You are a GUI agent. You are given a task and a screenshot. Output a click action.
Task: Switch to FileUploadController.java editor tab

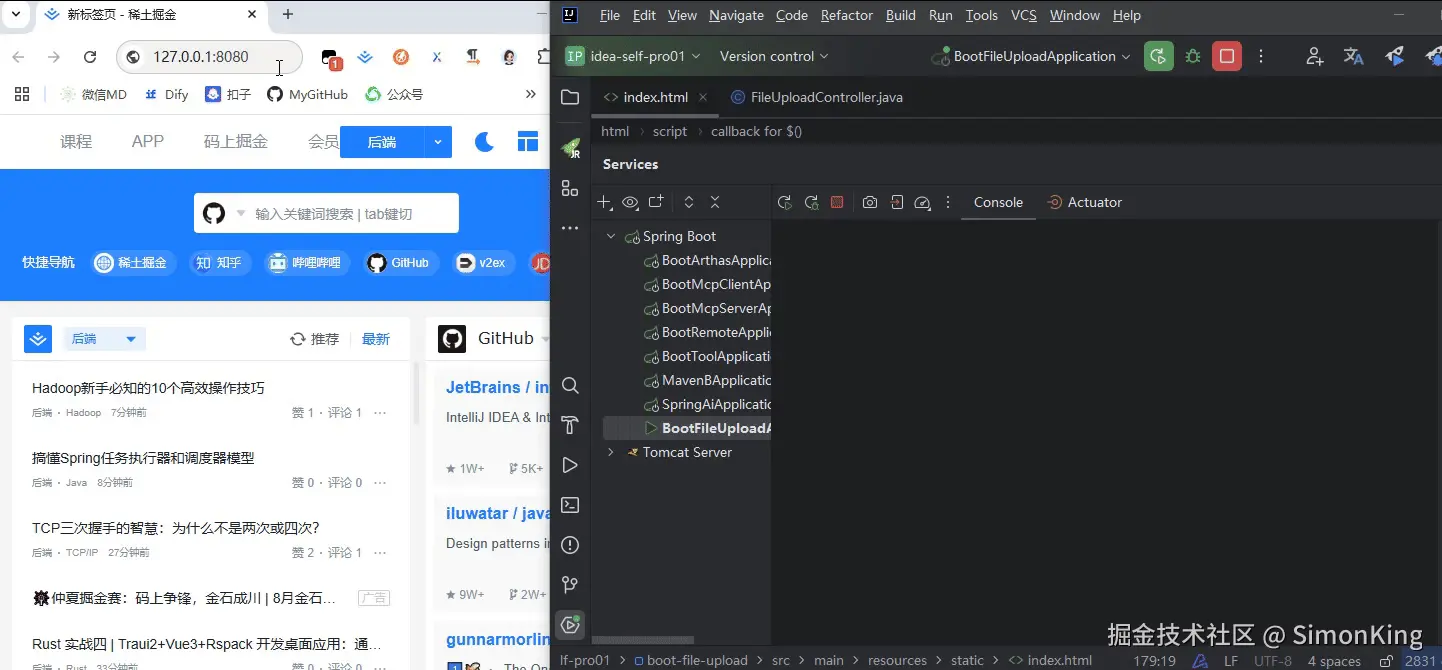[817, 97]
